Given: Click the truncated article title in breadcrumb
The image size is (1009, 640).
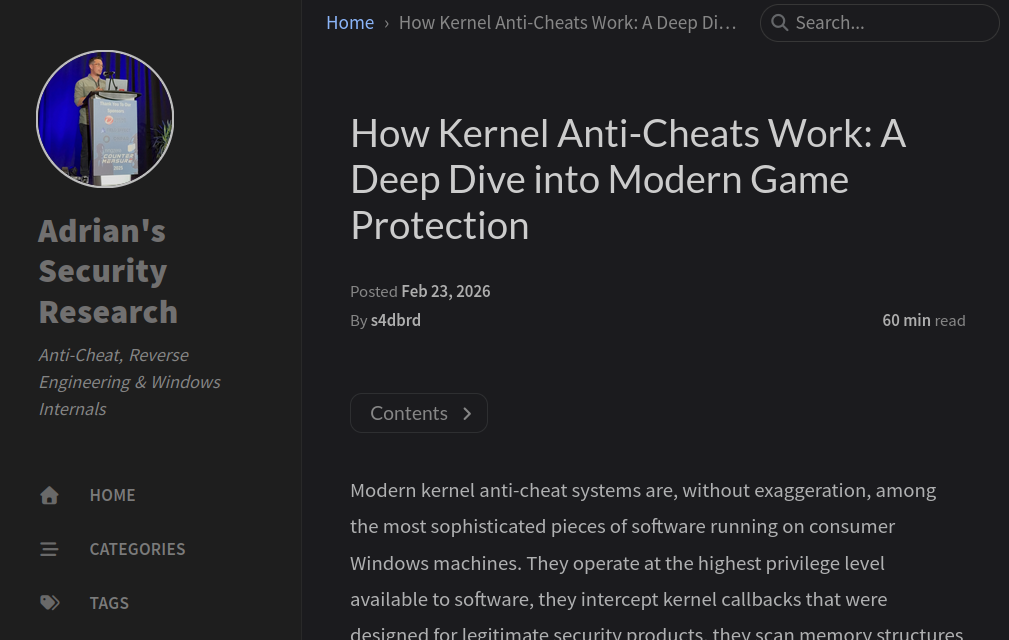Looking at the screenshot, I should coord(567,23).
